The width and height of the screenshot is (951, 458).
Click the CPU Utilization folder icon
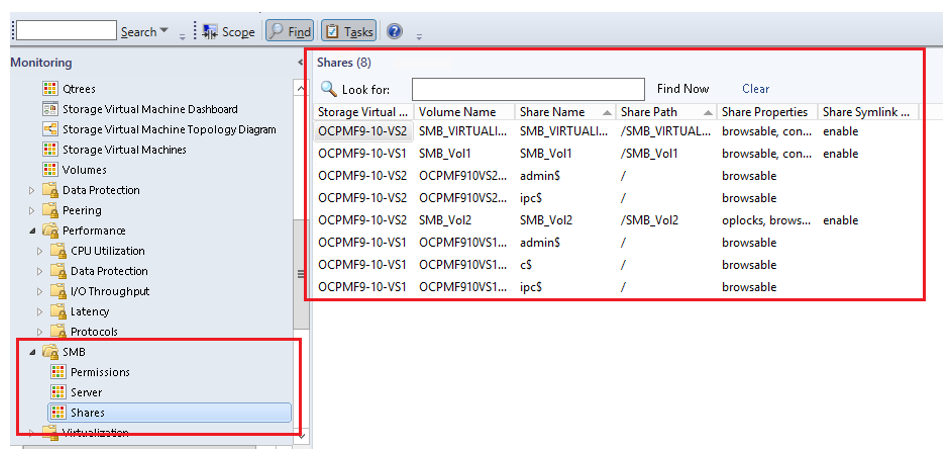pos(58,251)
